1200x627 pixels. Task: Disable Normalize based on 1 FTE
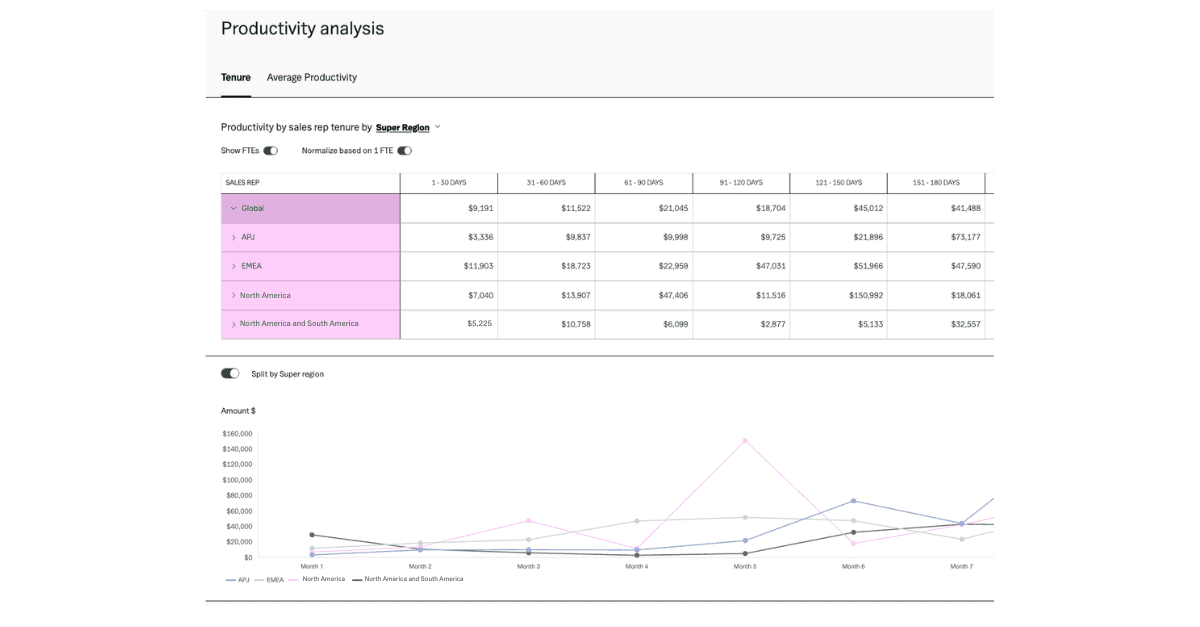point(404,151)
